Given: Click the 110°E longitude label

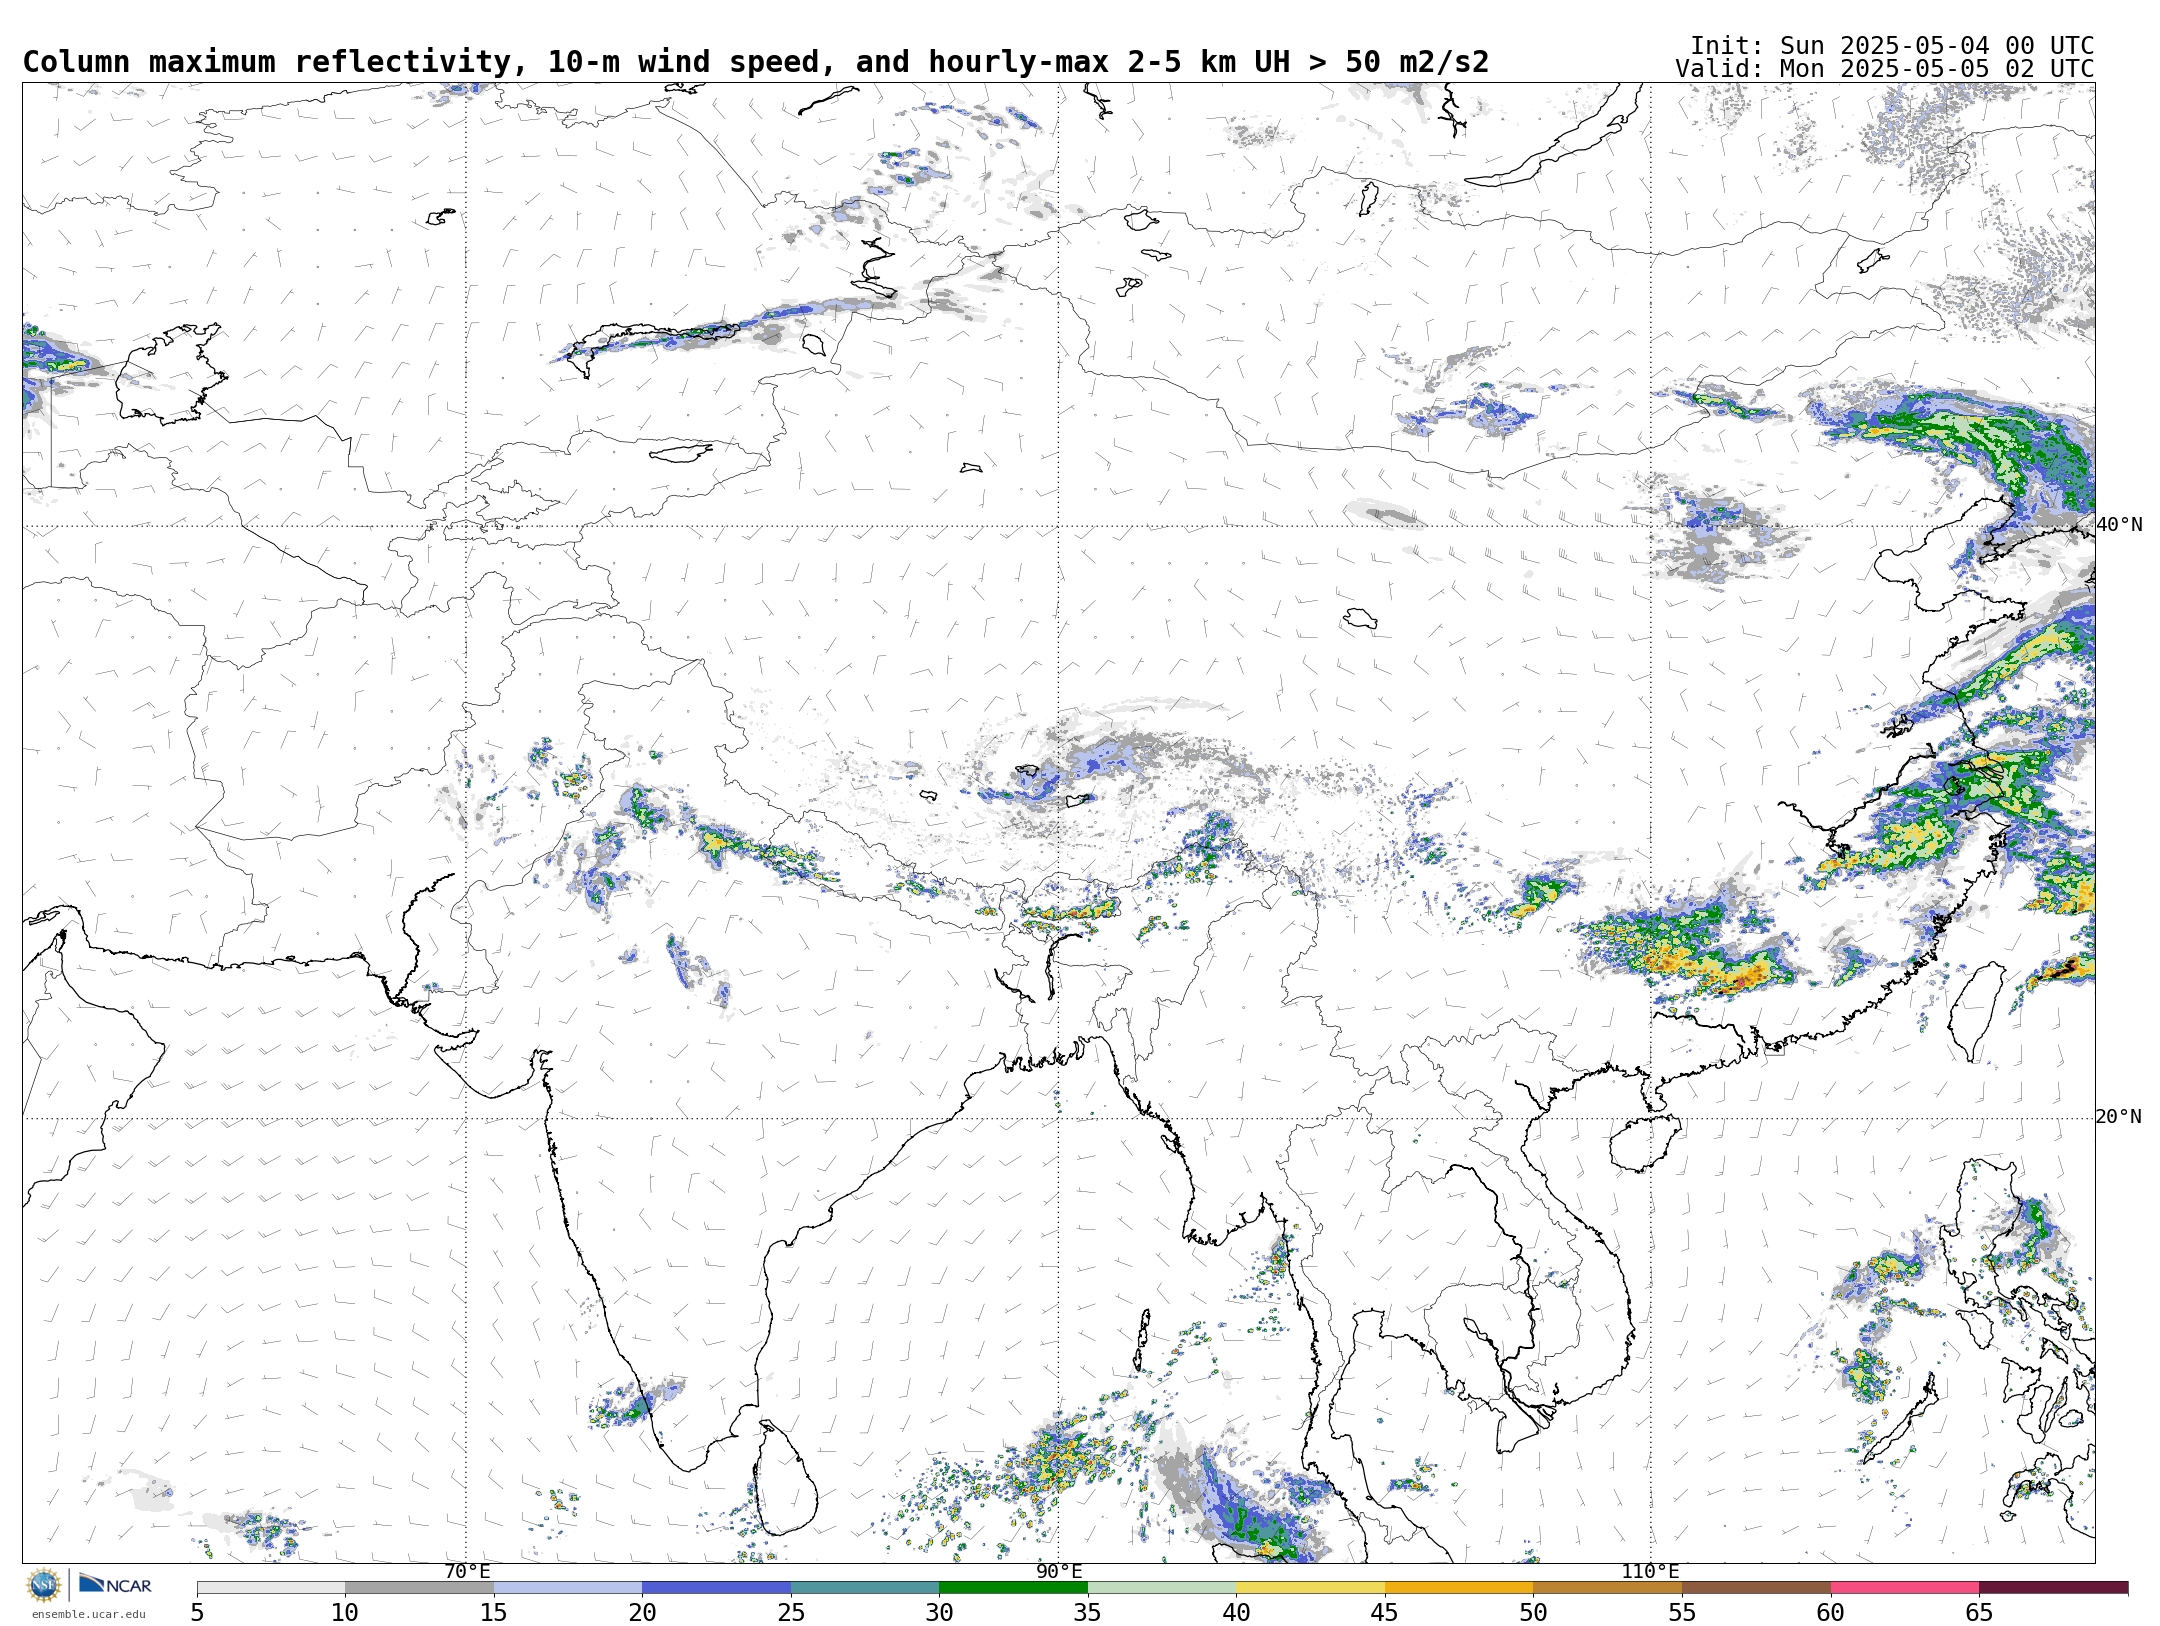Looking at the screenshot, I should 1650,1572.
